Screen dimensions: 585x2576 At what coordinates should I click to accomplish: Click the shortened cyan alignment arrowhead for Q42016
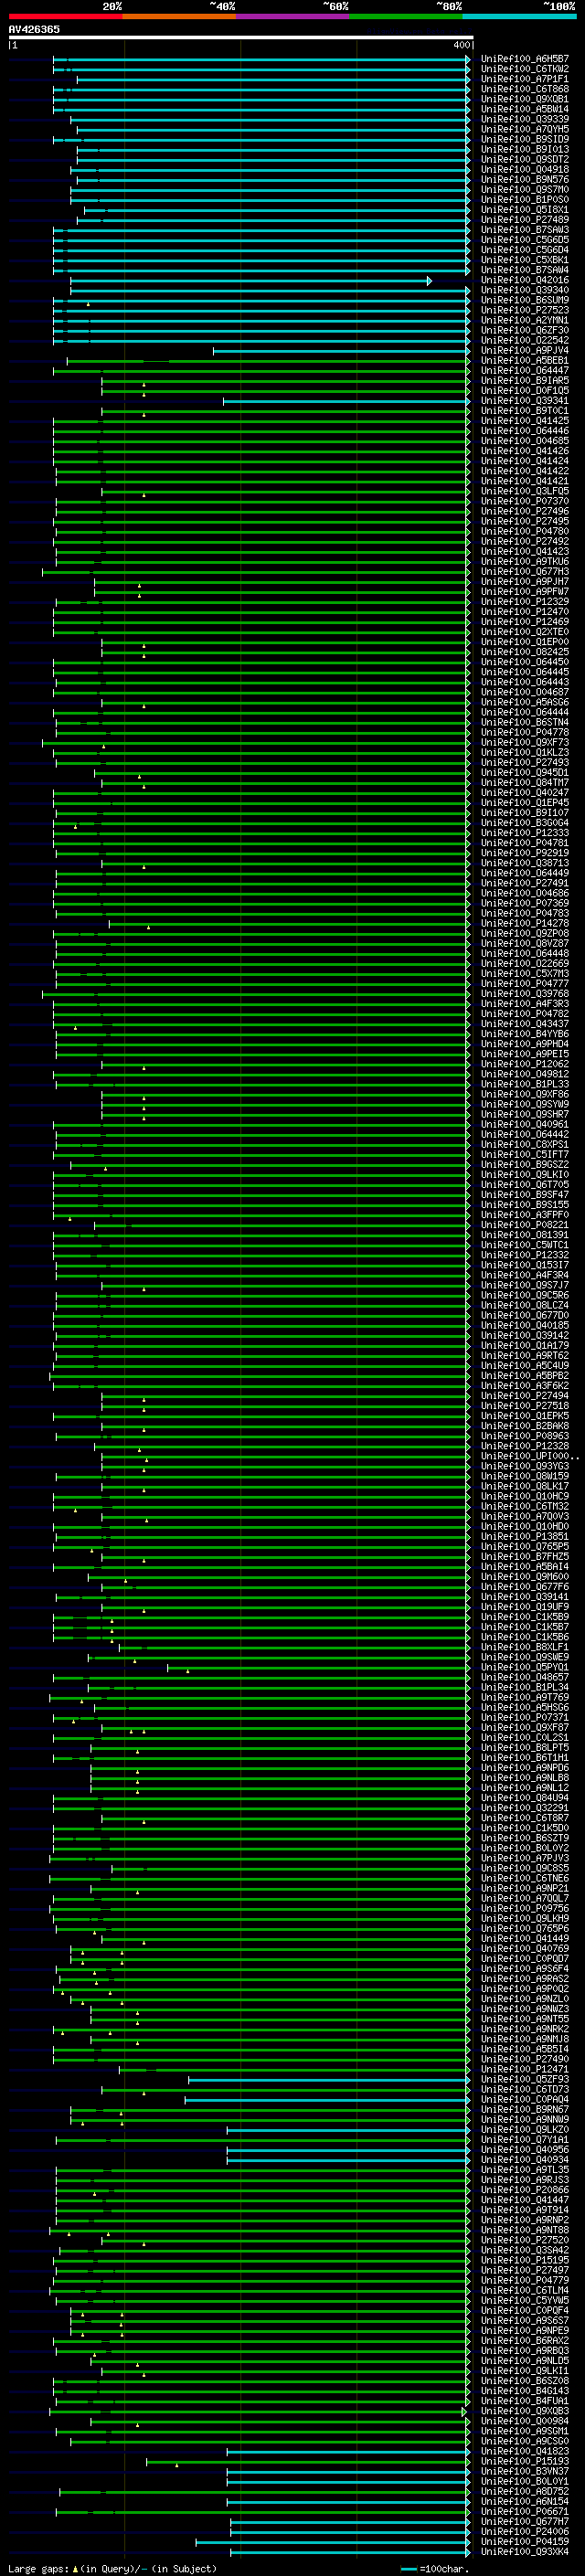tap(430, 281)
